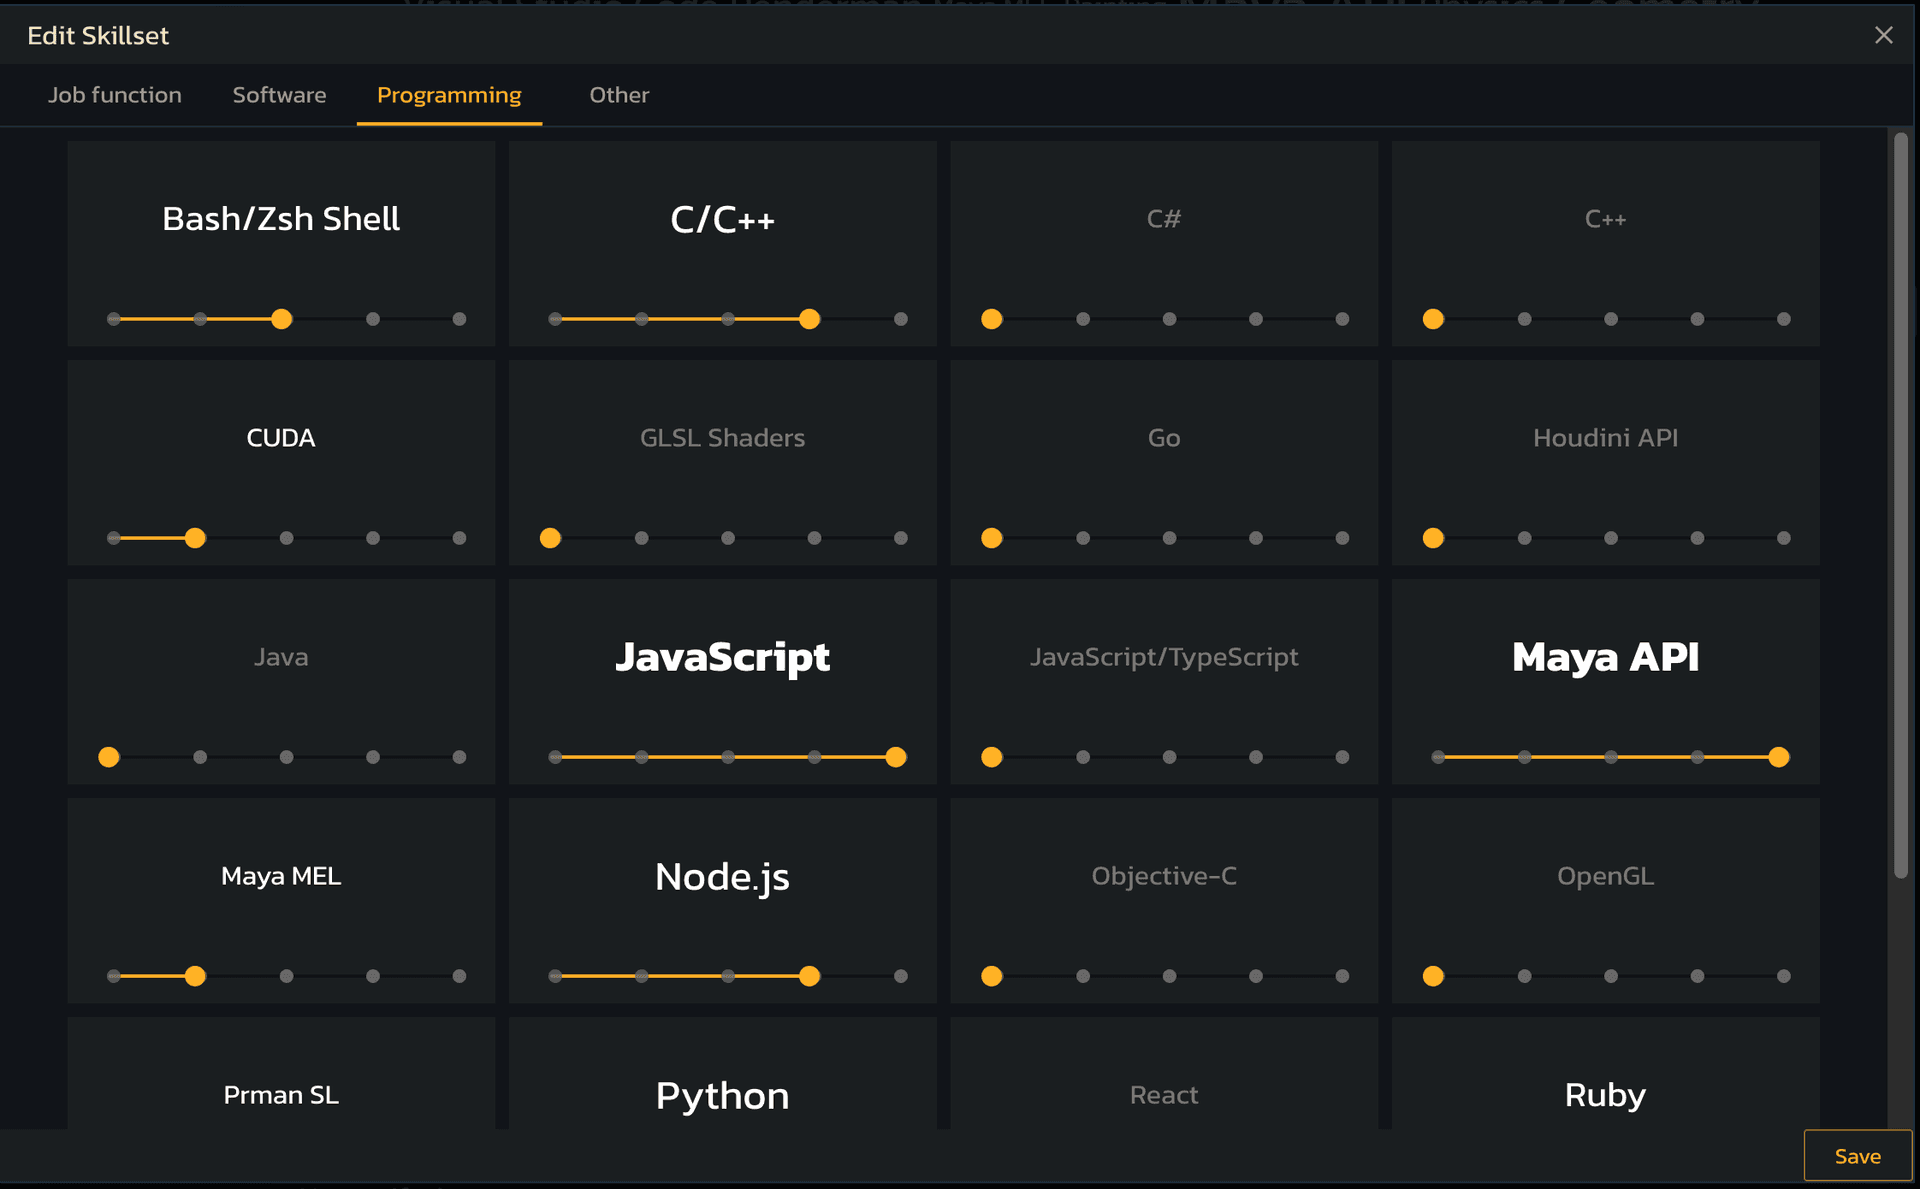The width and height of the screenshot is (1920, 1189).
Task: Switch to the Job function tab
Action: (115, 95)
